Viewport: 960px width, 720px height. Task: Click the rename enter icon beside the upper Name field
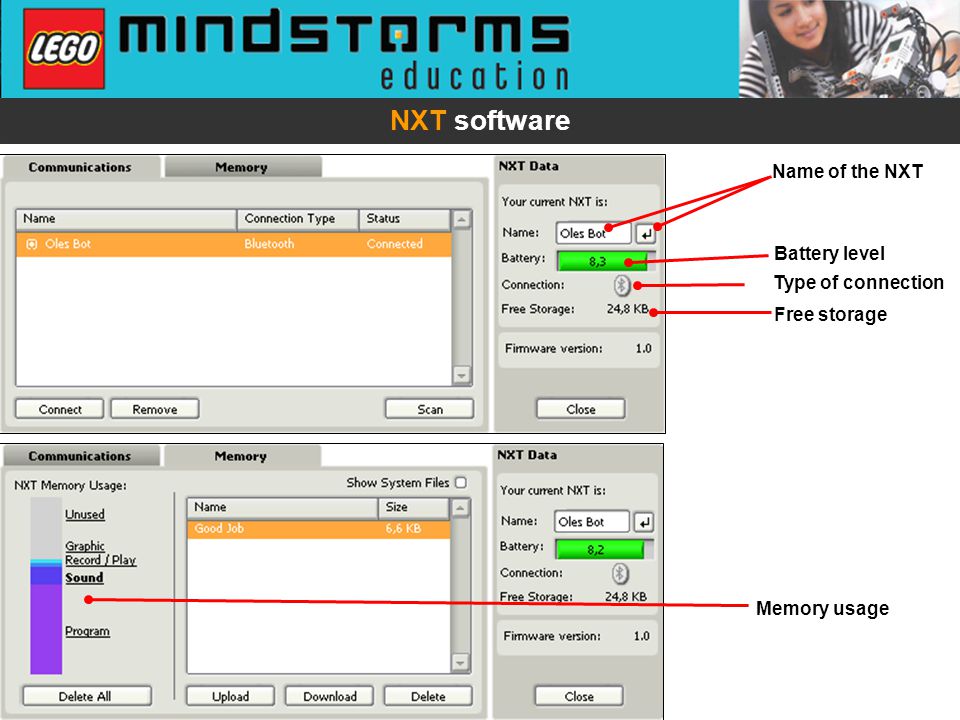645,233
